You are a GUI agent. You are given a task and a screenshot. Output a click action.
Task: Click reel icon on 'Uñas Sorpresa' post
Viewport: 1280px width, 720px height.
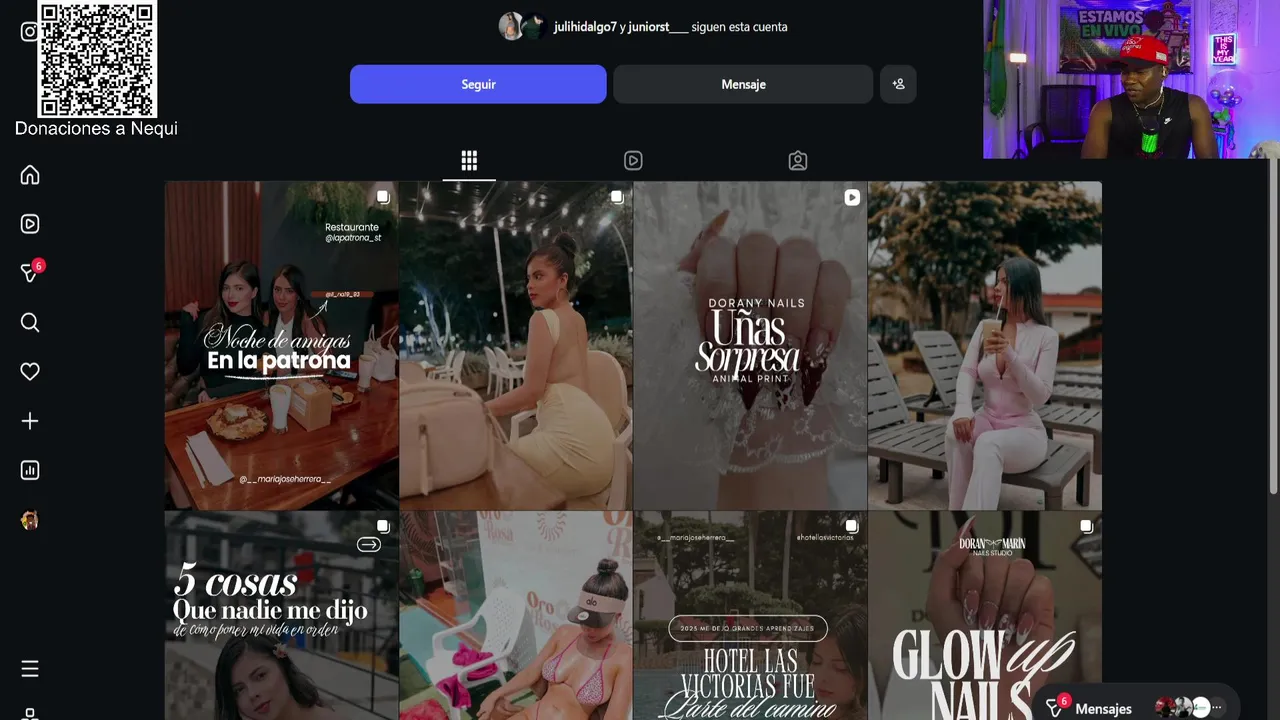[852, 198]
